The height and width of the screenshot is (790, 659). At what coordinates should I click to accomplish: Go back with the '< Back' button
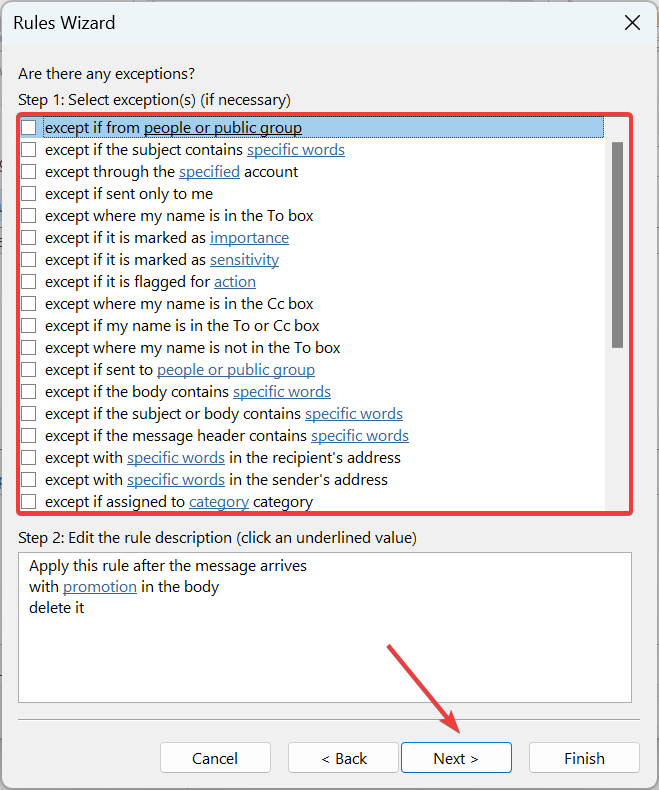(x=344, y=758)
